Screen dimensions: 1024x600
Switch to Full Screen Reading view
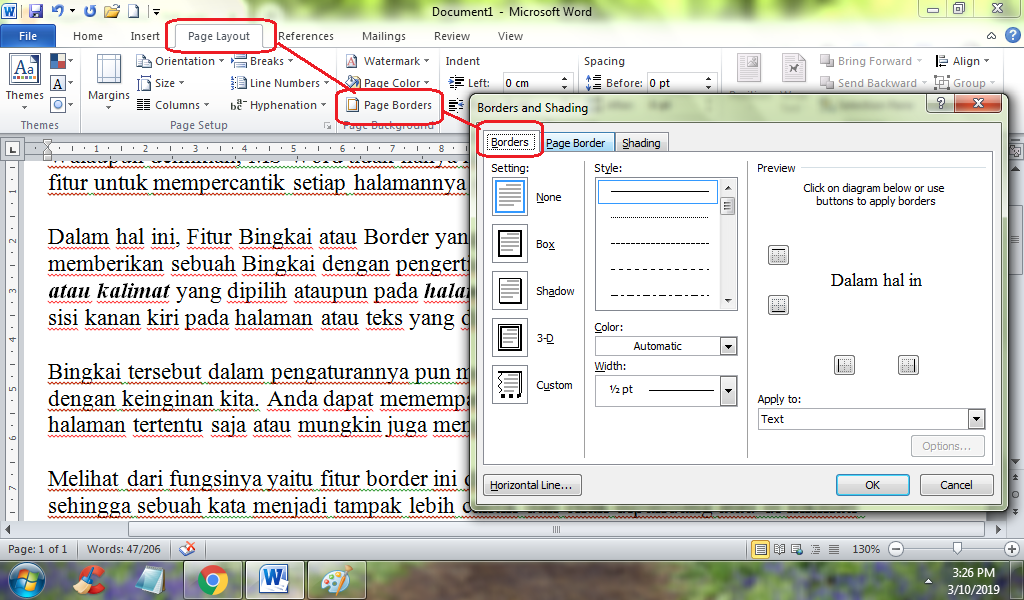tap(779, 549)
